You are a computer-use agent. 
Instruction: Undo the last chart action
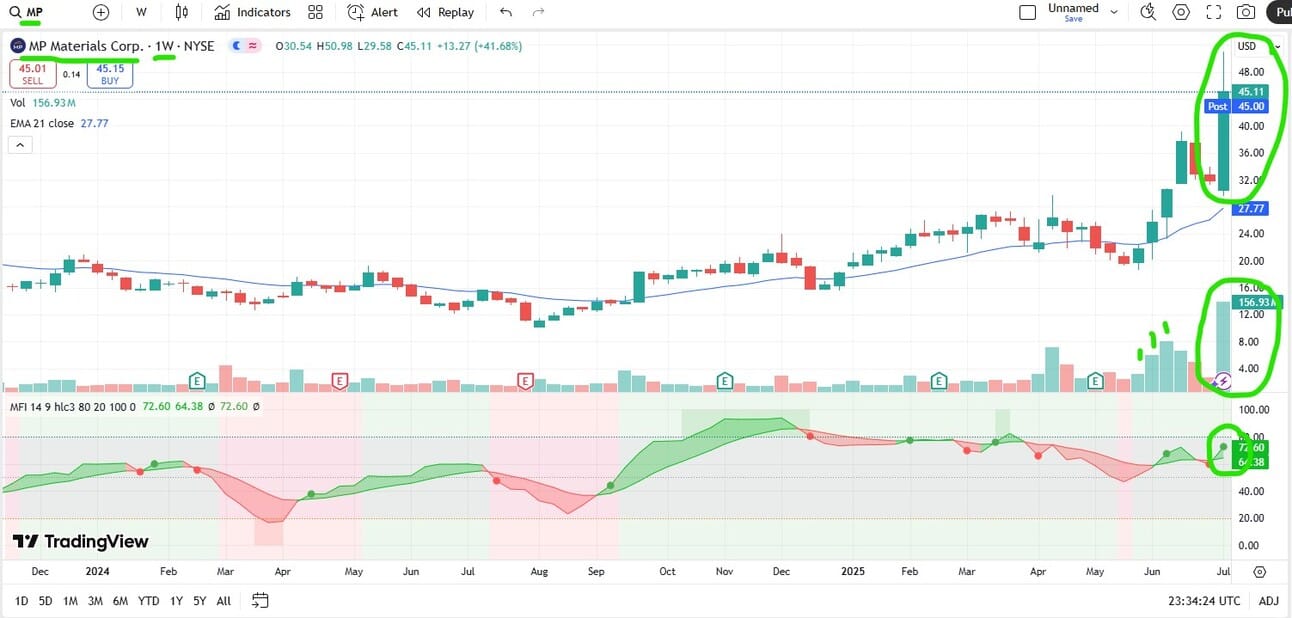pyautogui.click(x=506, y=12)
